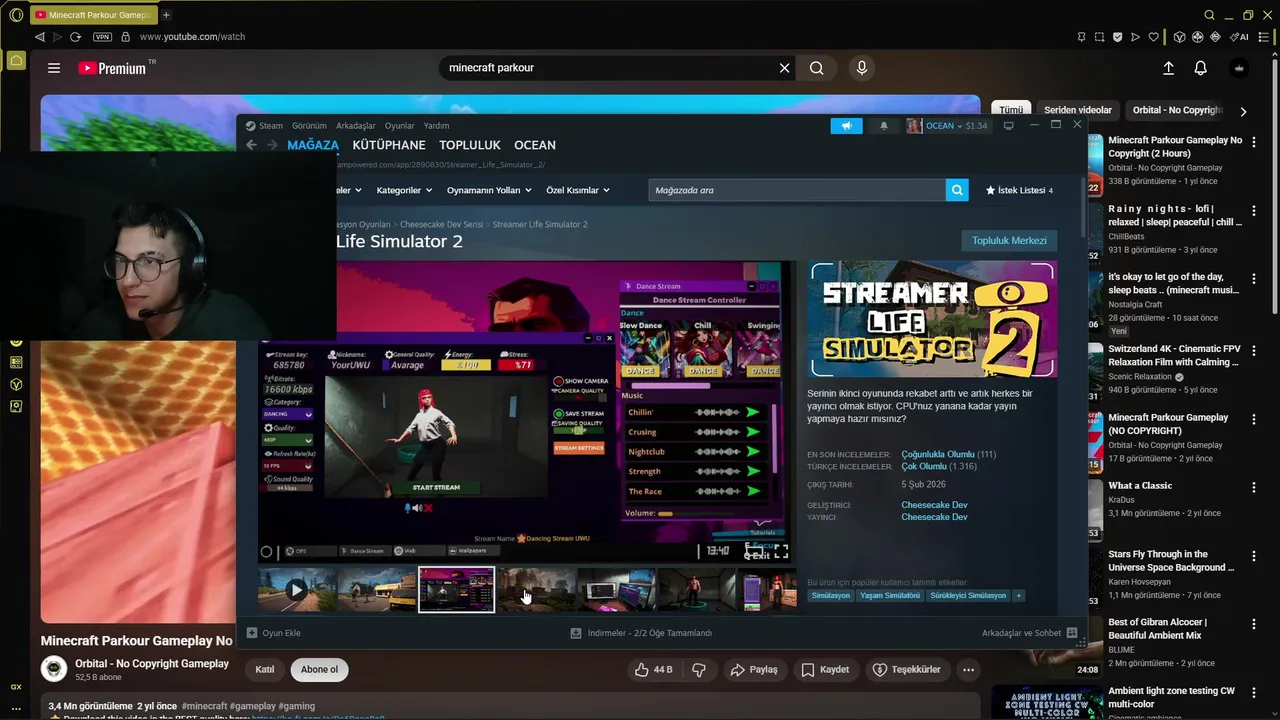Open the YouTube upload/create icon
The width and height of the screenshot is (1280, 720).
point(1168,68)
